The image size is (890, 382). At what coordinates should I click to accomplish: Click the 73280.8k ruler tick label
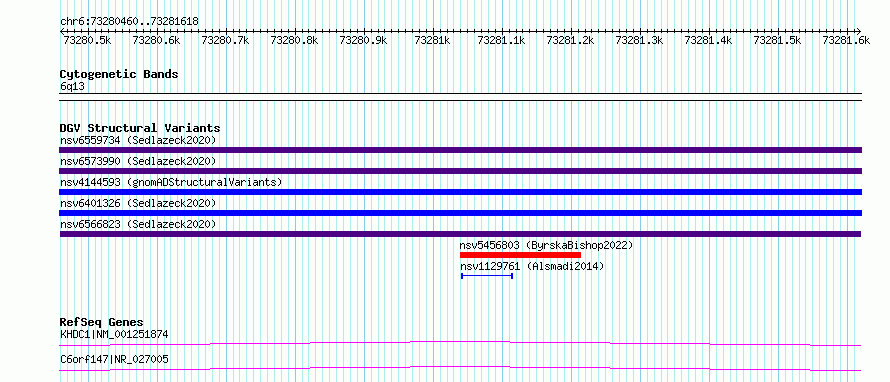294,40
